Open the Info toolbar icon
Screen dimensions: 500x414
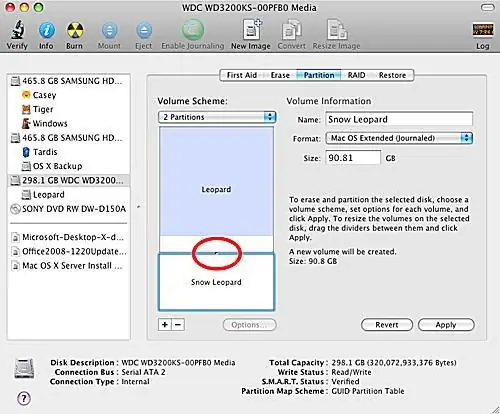point(46,30)
